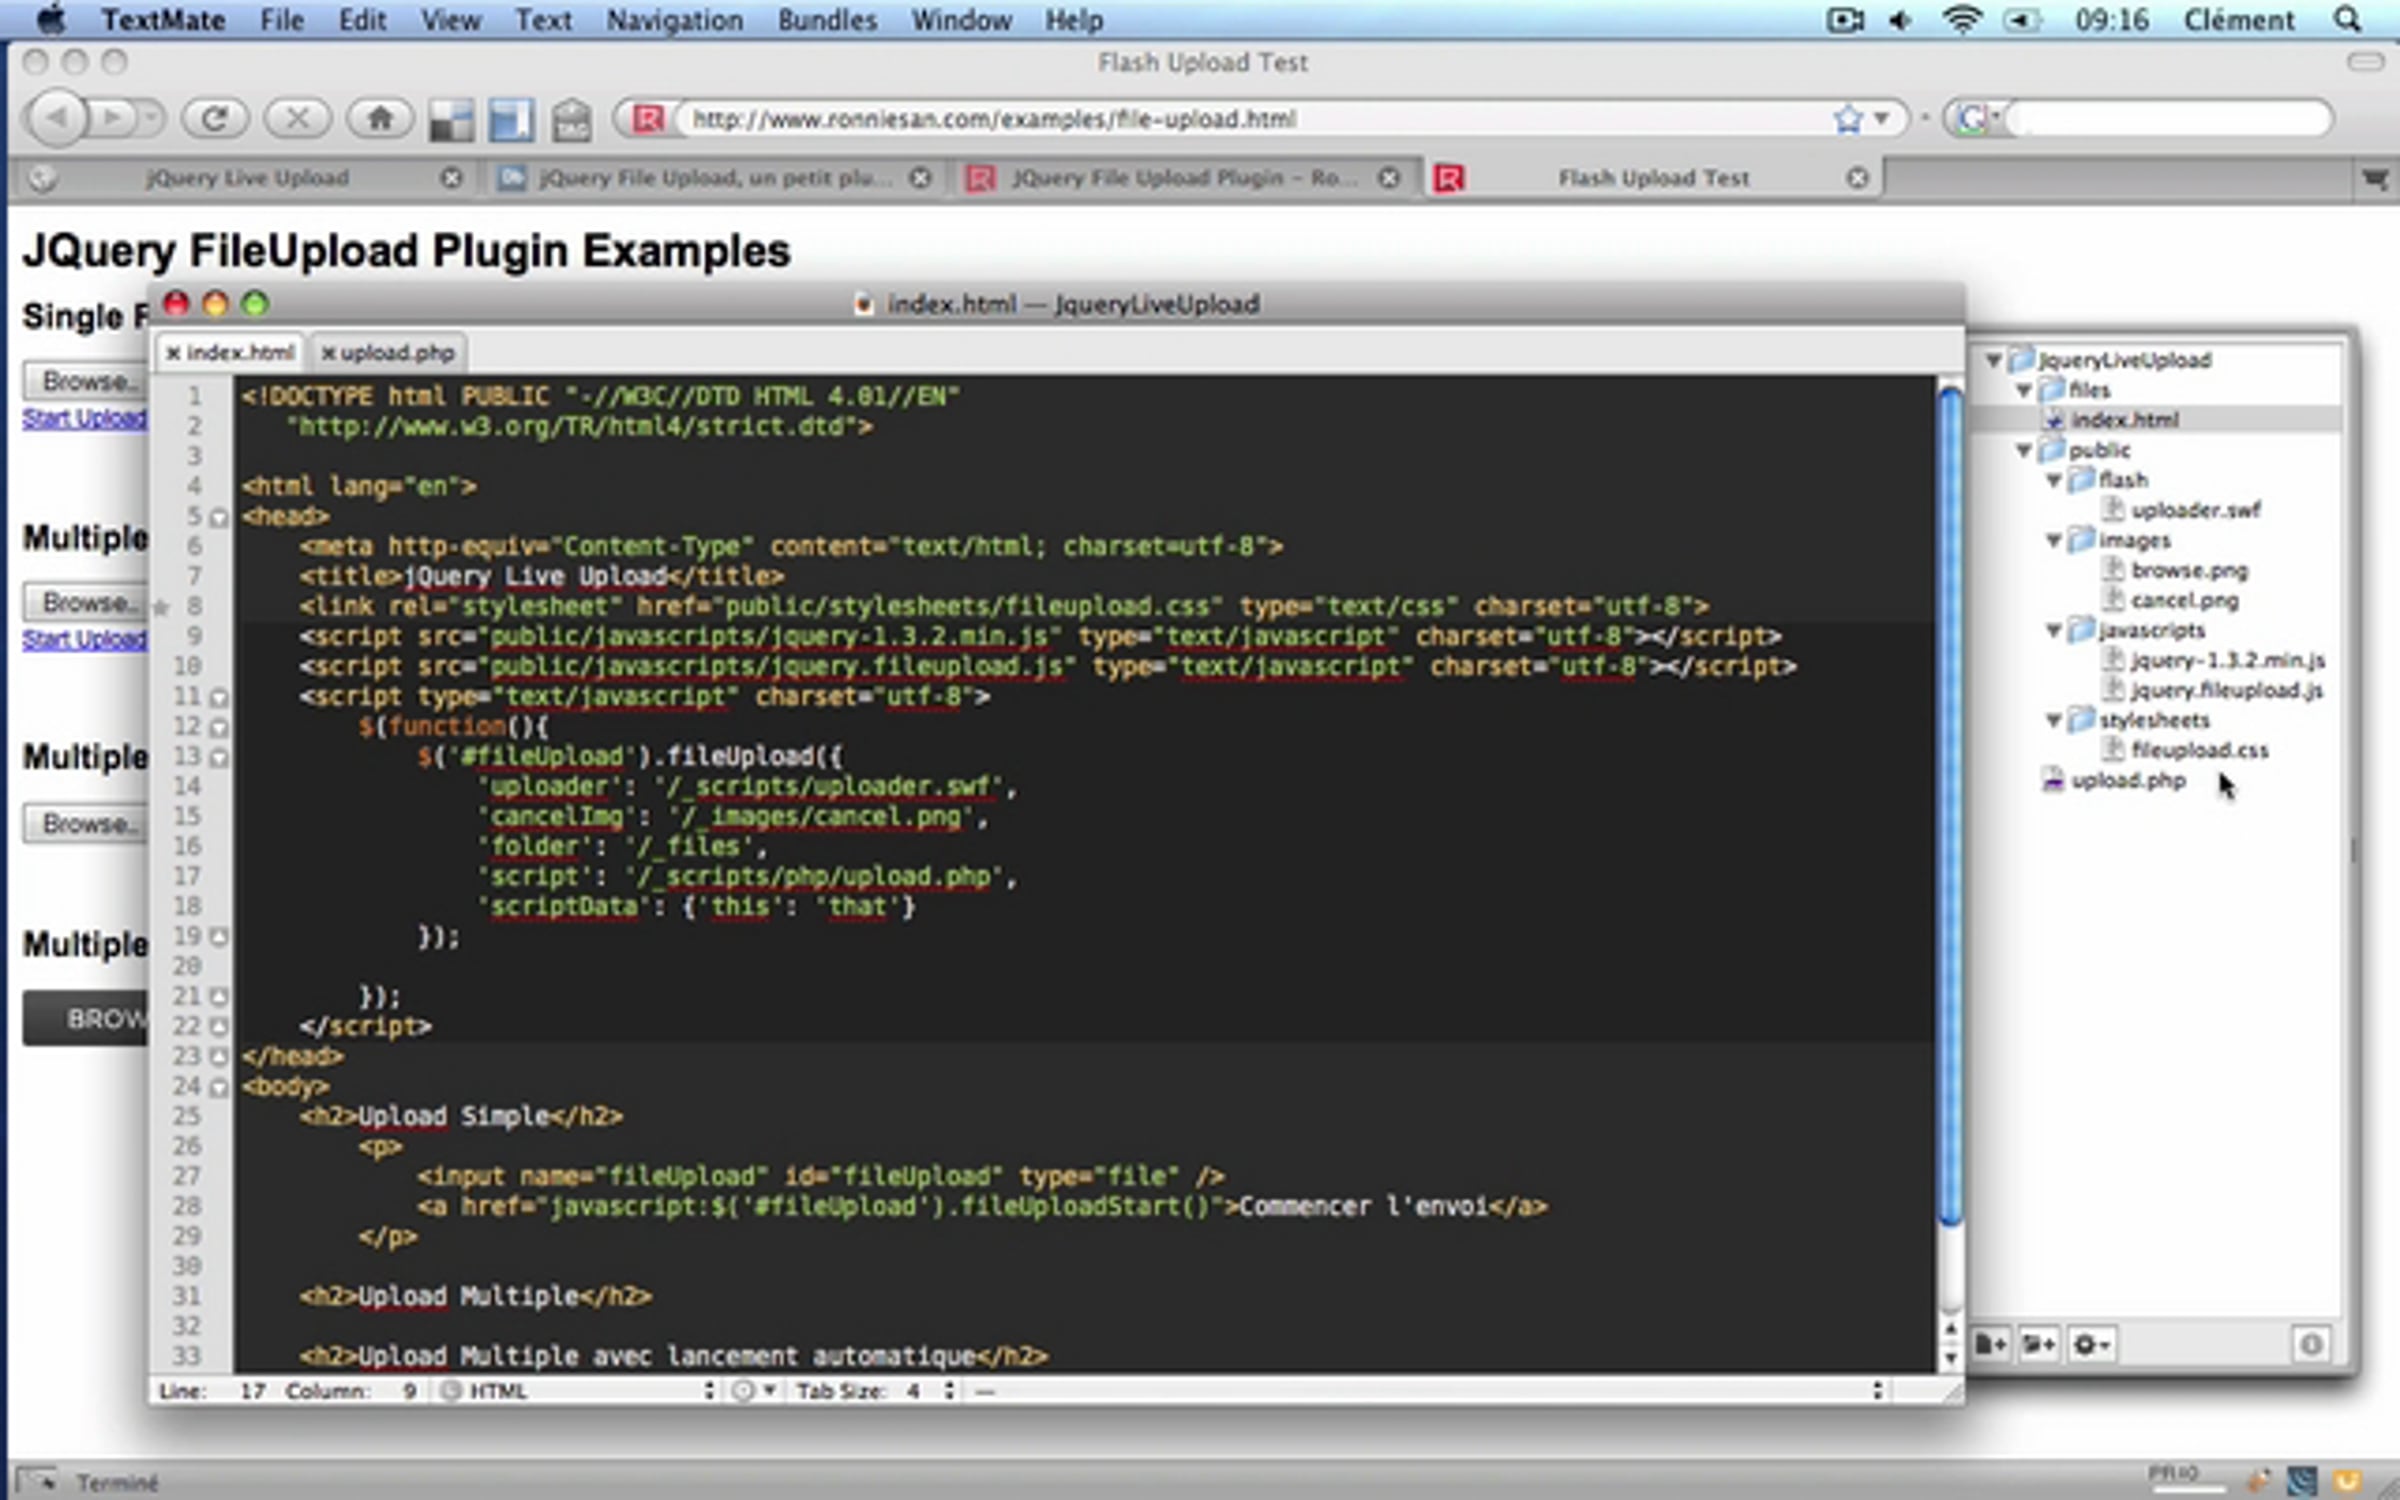Select fileupload.css in project drawer
2400x1500 pixels.
pos(2198,750)
